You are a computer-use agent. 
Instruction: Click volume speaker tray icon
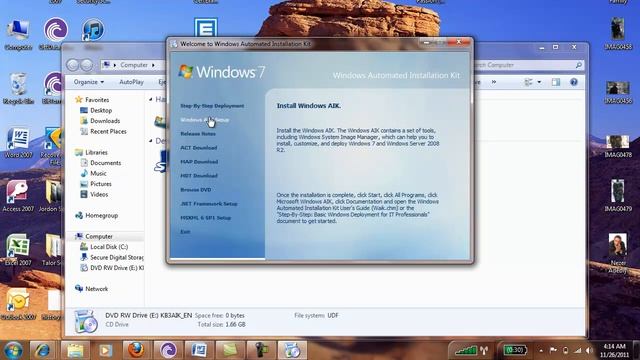pyautogui.click(x=589, y=350)
